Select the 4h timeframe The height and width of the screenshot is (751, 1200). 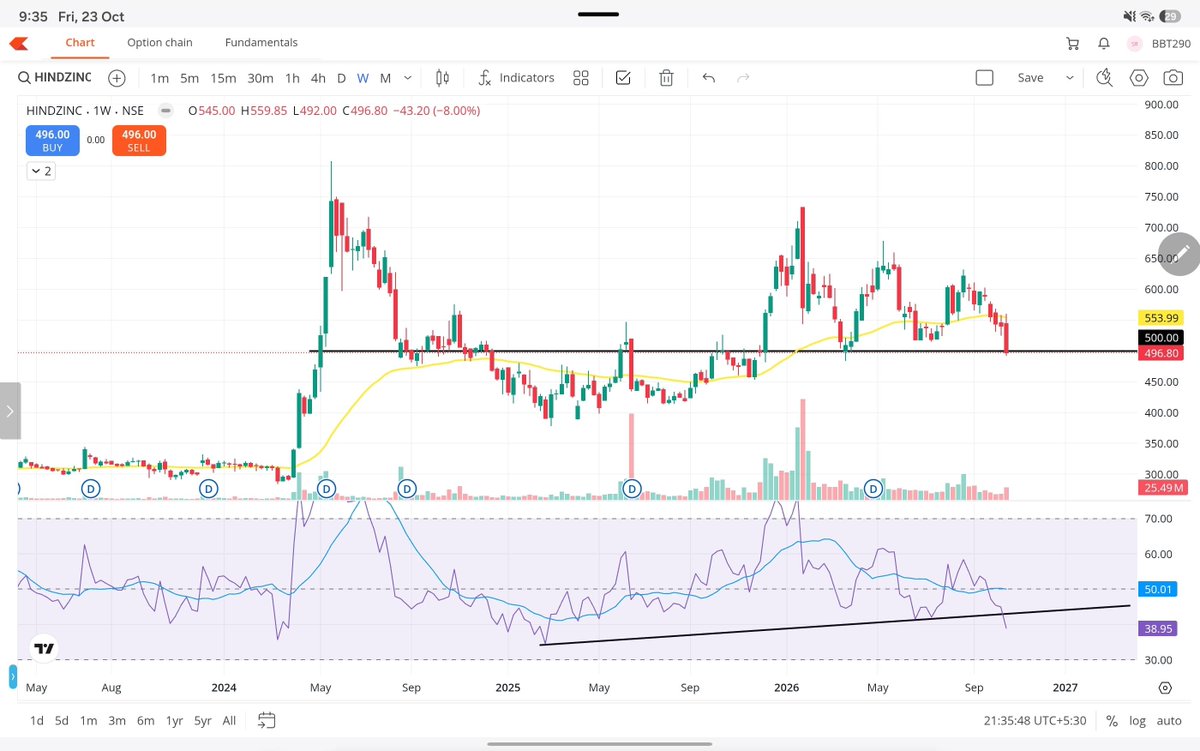[318, 78]
